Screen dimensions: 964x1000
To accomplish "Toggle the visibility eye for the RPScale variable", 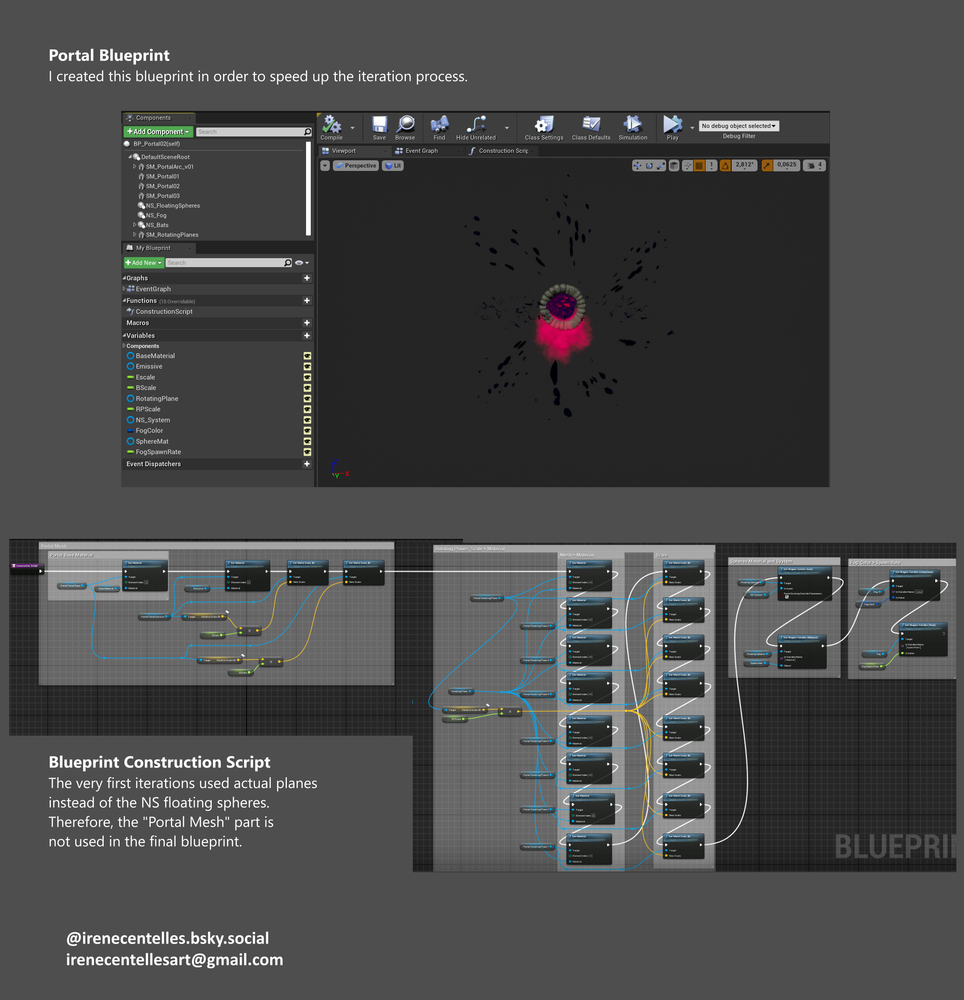I will tap(307, 409).
